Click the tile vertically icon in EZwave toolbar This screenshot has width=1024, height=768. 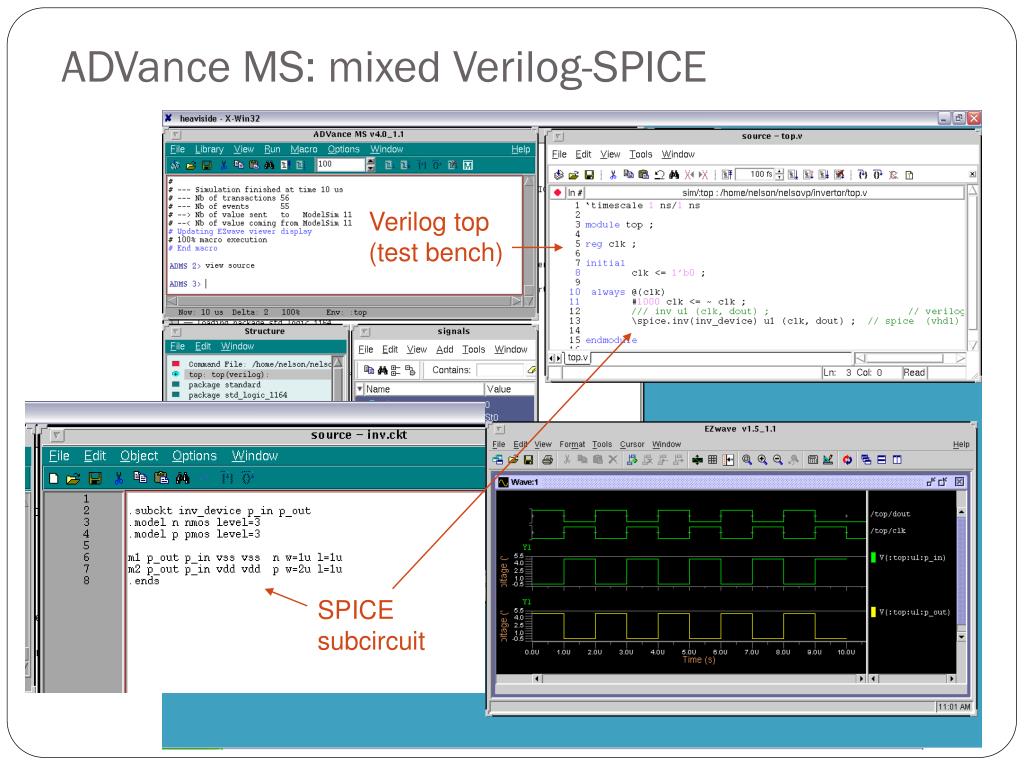click(x=897, y=460)
